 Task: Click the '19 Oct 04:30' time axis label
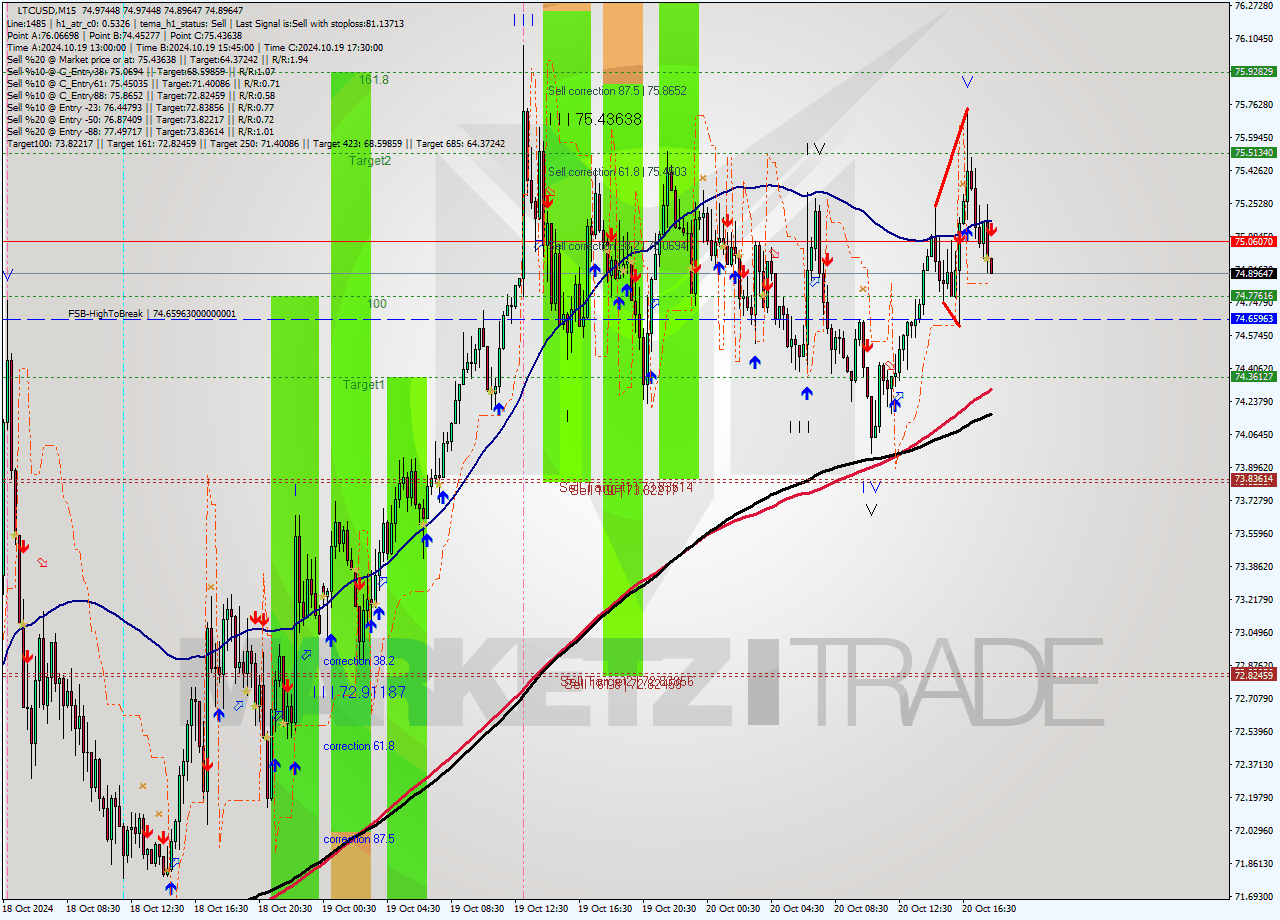[x=412, y=909]
